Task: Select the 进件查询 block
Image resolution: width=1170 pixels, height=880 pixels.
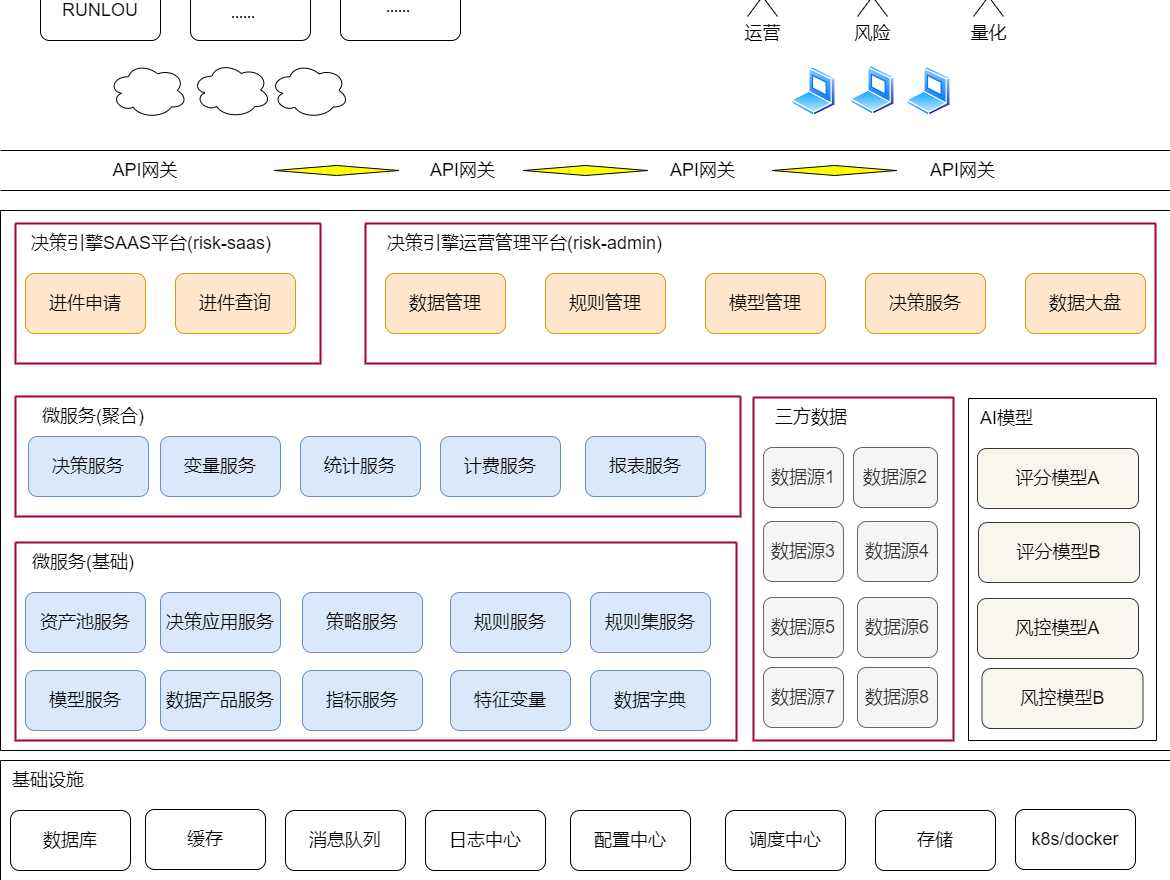Action: (235, 303)
